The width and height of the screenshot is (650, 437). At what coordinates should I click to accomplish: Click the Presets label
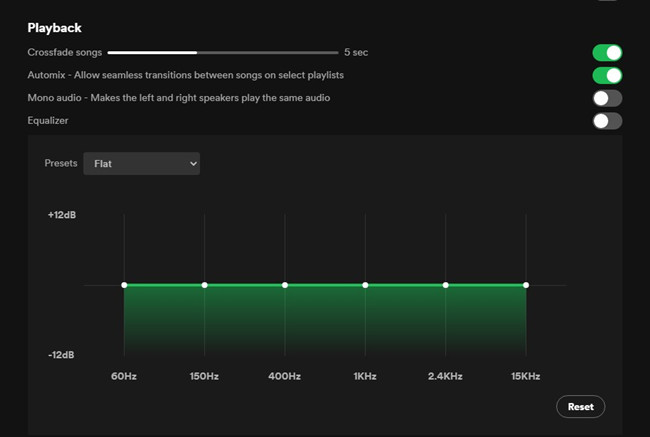click(61, 163)
